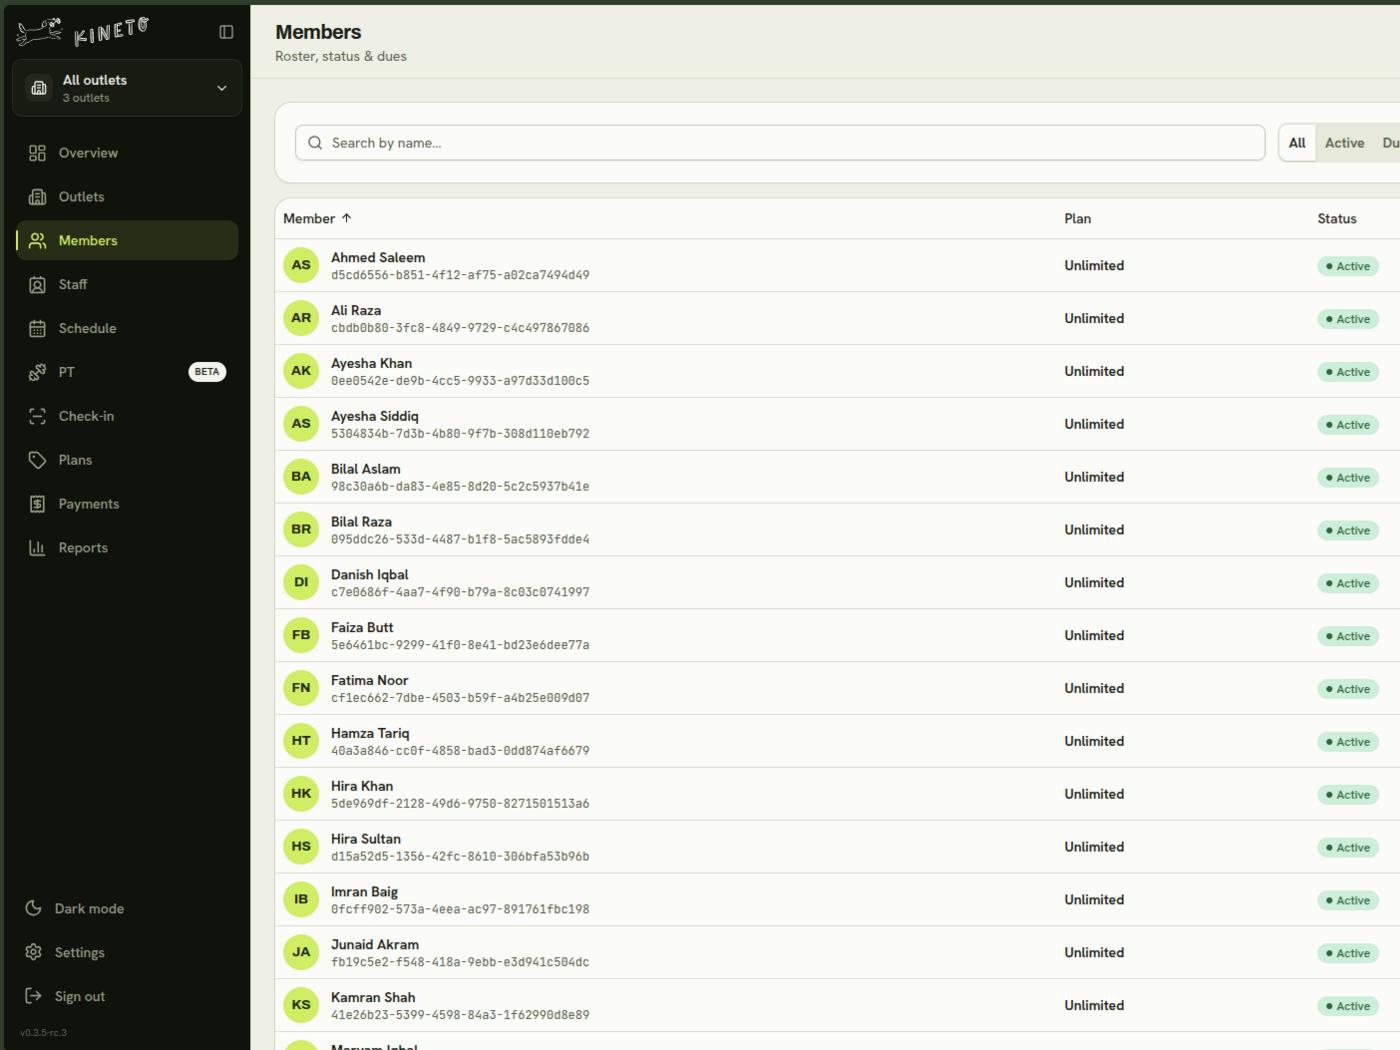Screen dimensions: 1400x1050
Task: Click the Schedule calendar icon
Action: 37,329
